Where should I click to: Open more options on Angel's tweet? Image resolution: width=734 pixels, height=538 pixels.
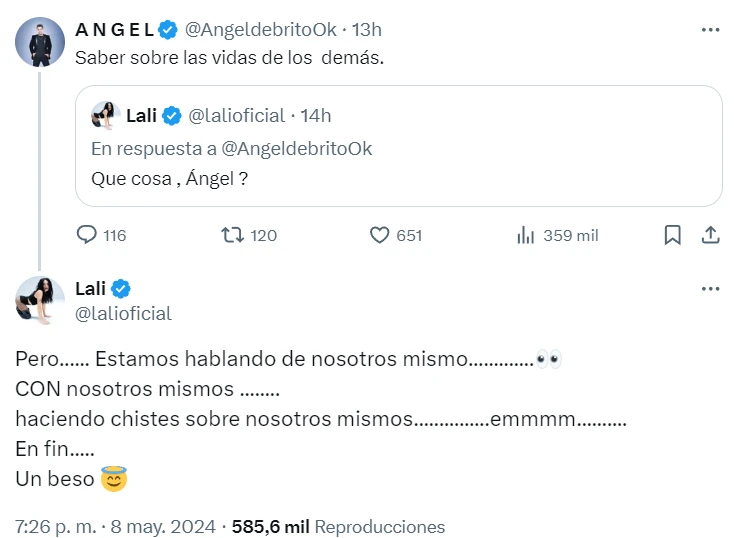[x=710, y=30]
